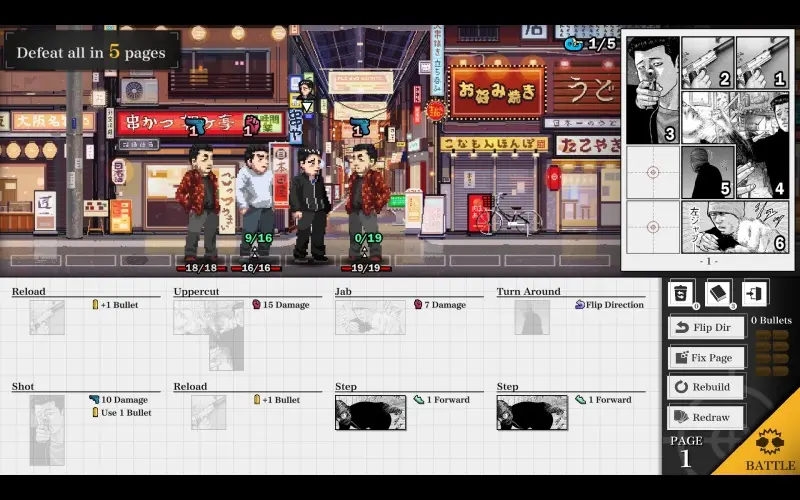The height and width of the screenshot is (500, 800).
Task: Click the Redraw cards button
Action: (x=705, y=417)
